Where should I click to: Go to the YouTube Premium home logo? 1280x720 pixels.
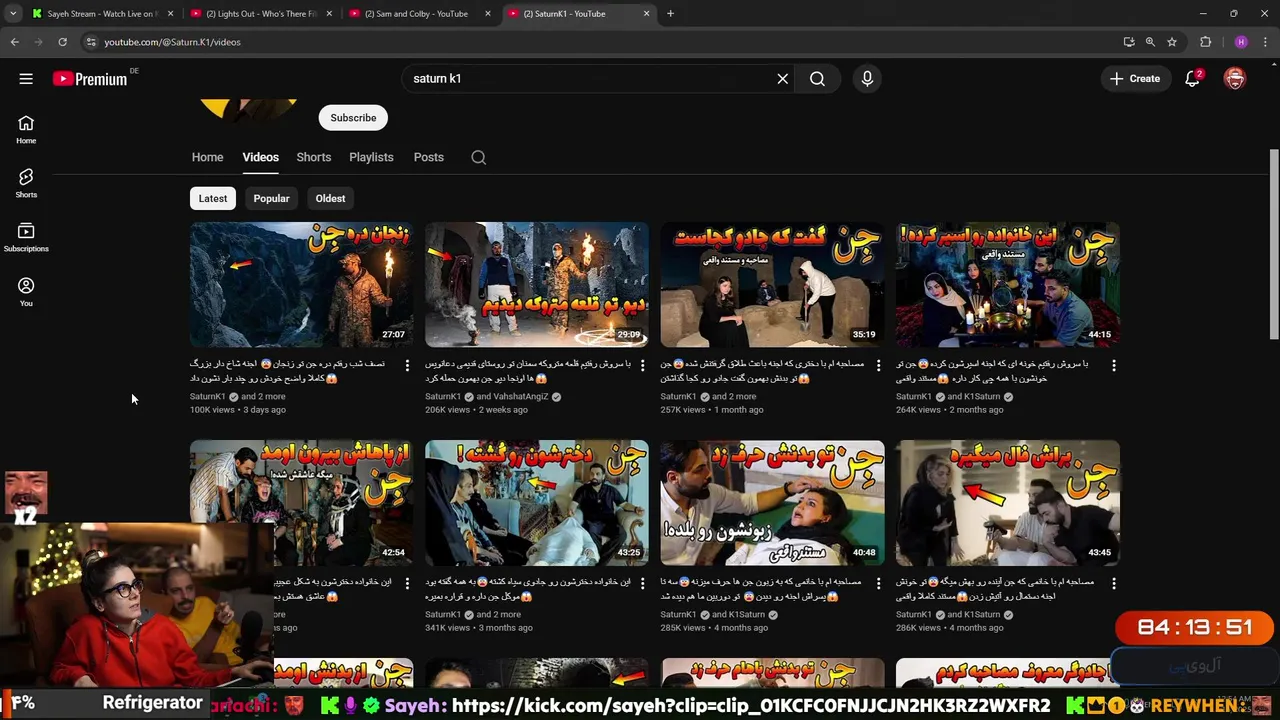(91, 79)
